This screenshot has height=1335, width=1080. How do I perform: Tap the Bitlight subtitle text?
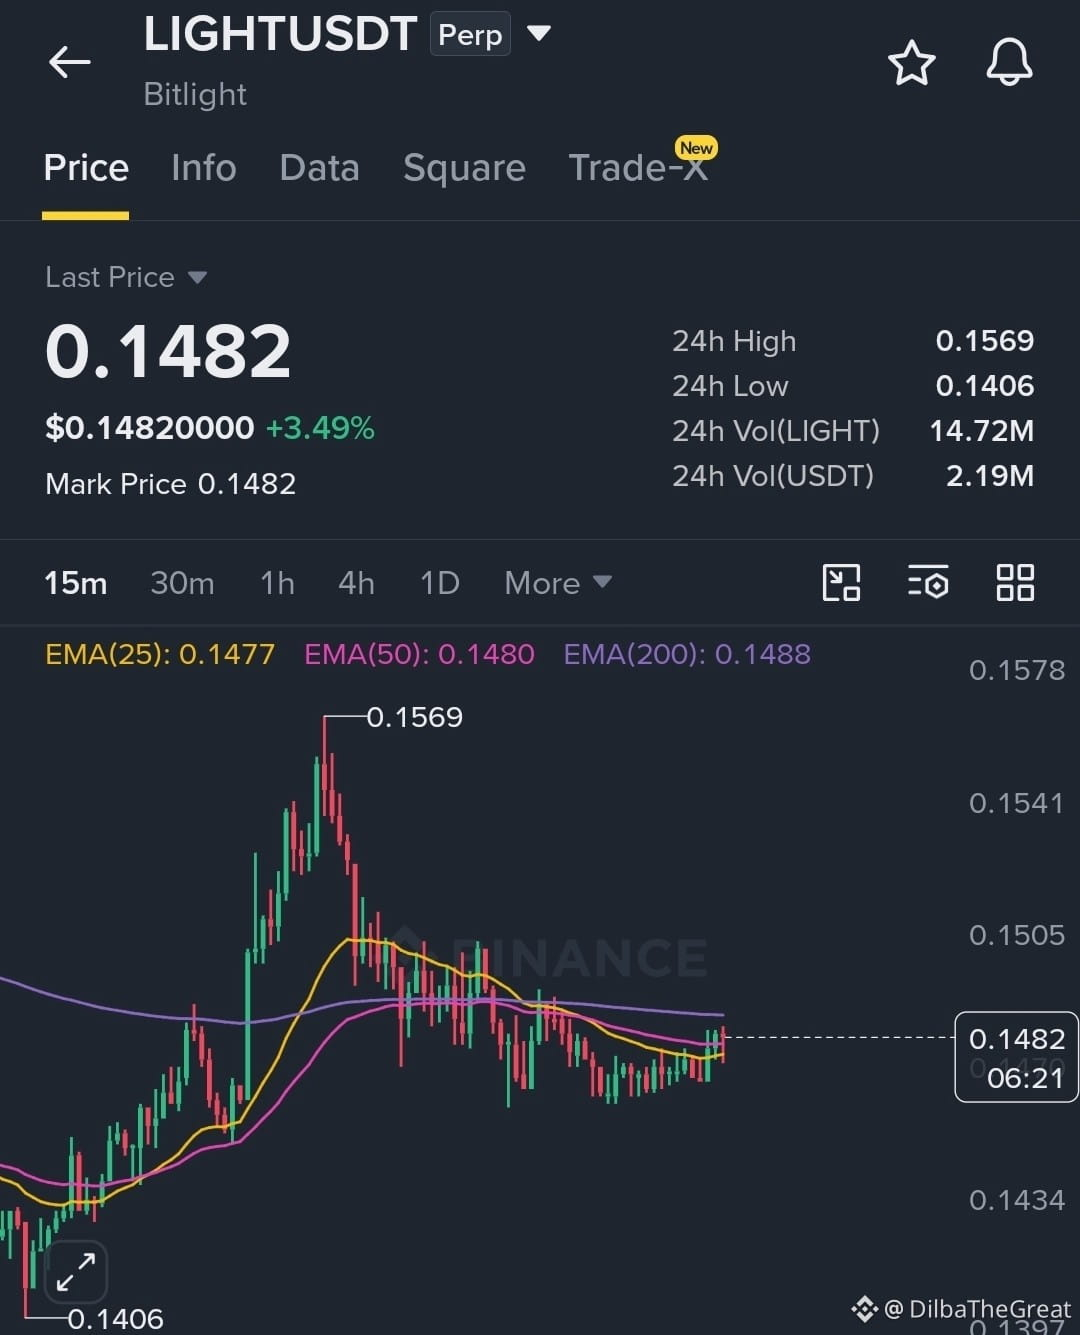195,94
